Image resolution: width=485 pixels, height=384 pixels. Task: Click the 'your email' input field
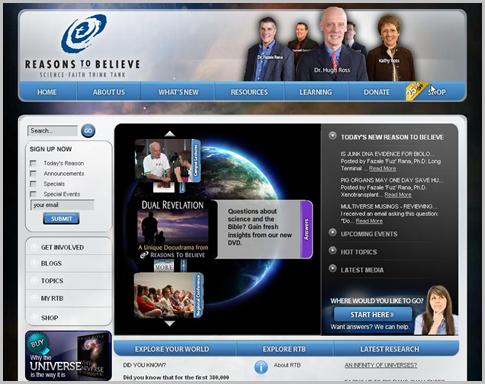(62, 205)
